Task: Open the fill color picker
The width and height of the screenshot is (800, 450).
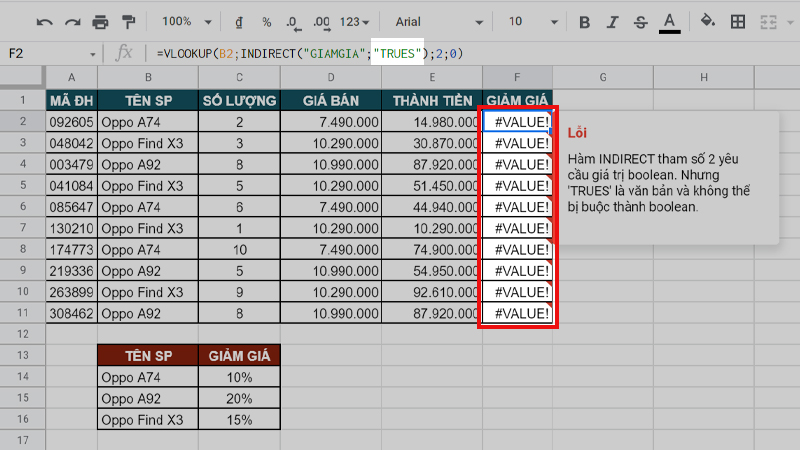Action: coord(707,21)
